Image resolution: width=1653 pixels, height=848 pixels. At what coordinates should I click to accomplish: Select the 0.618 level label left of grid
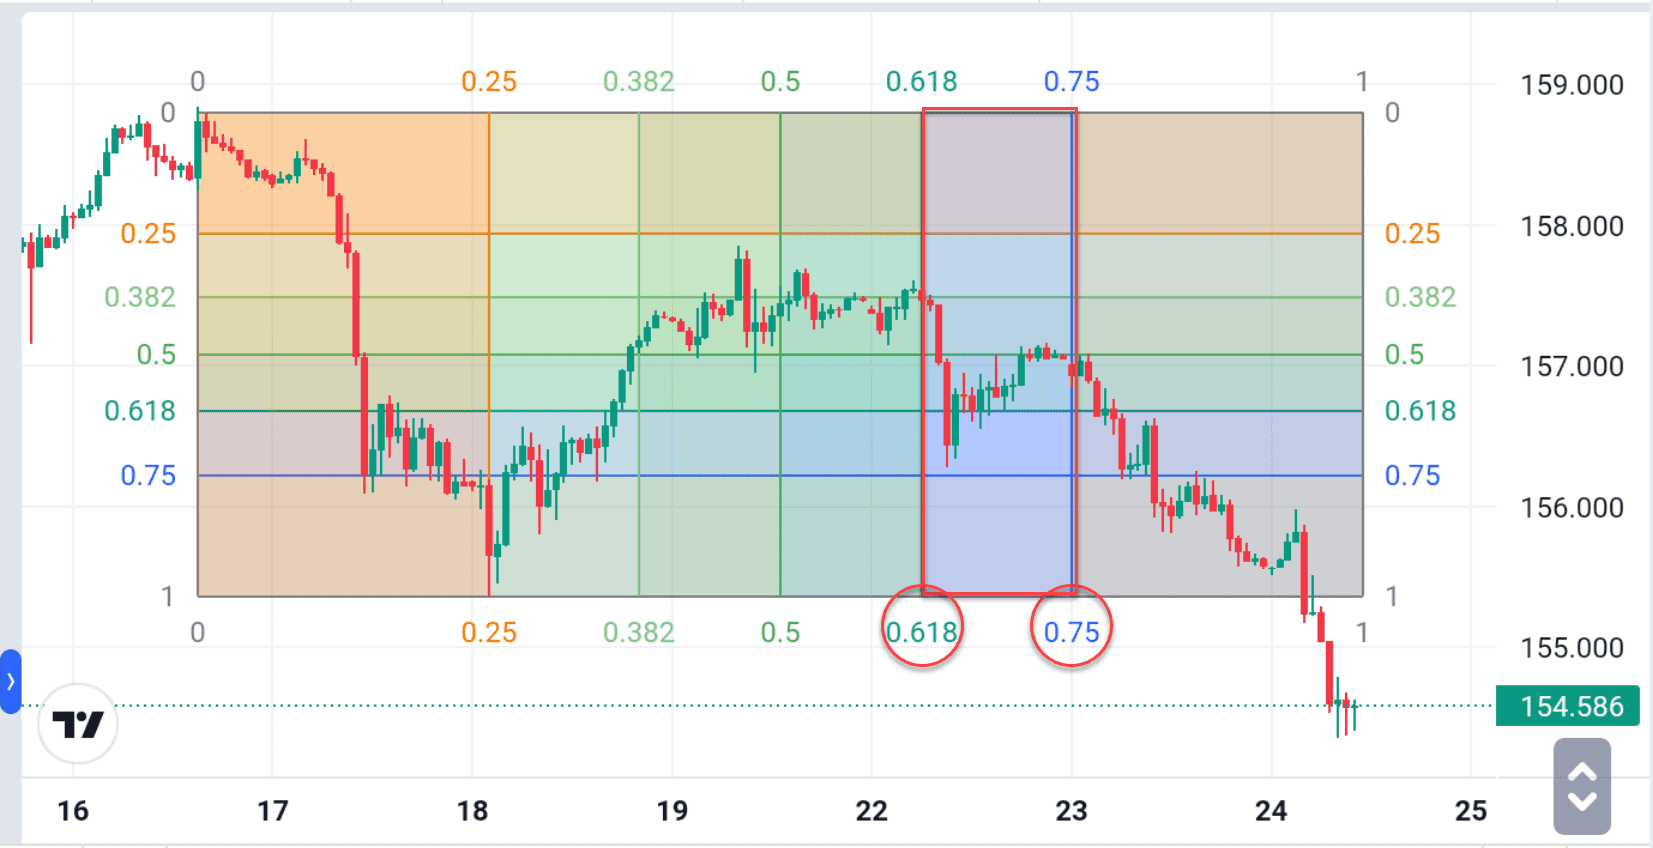coord(140,410)
